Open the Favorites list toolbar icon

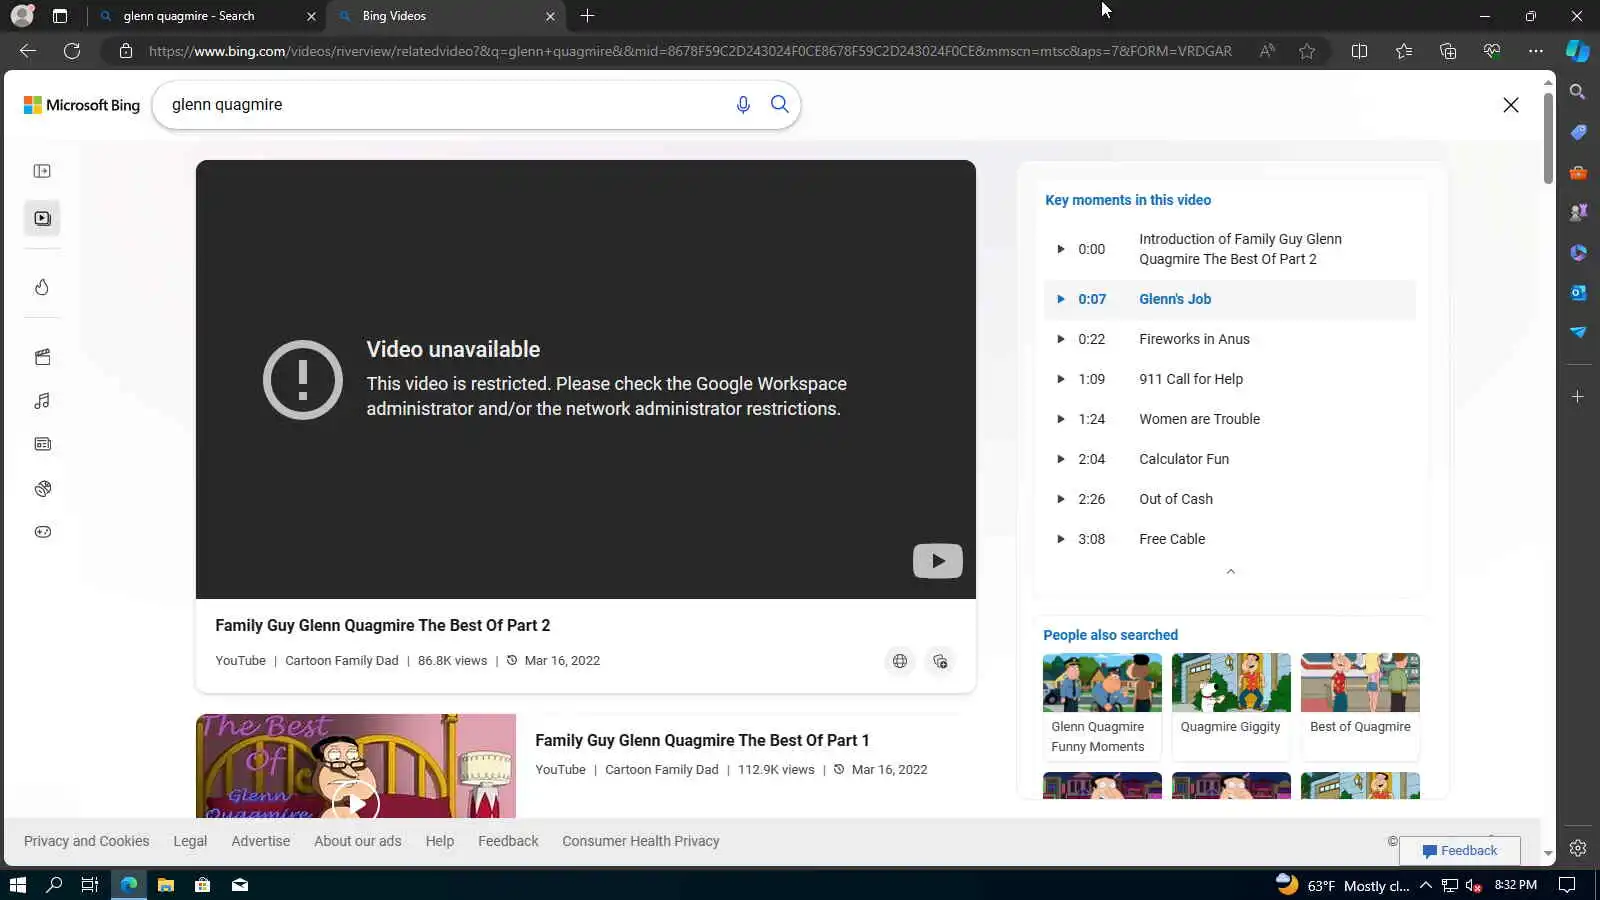point(1404,51)
